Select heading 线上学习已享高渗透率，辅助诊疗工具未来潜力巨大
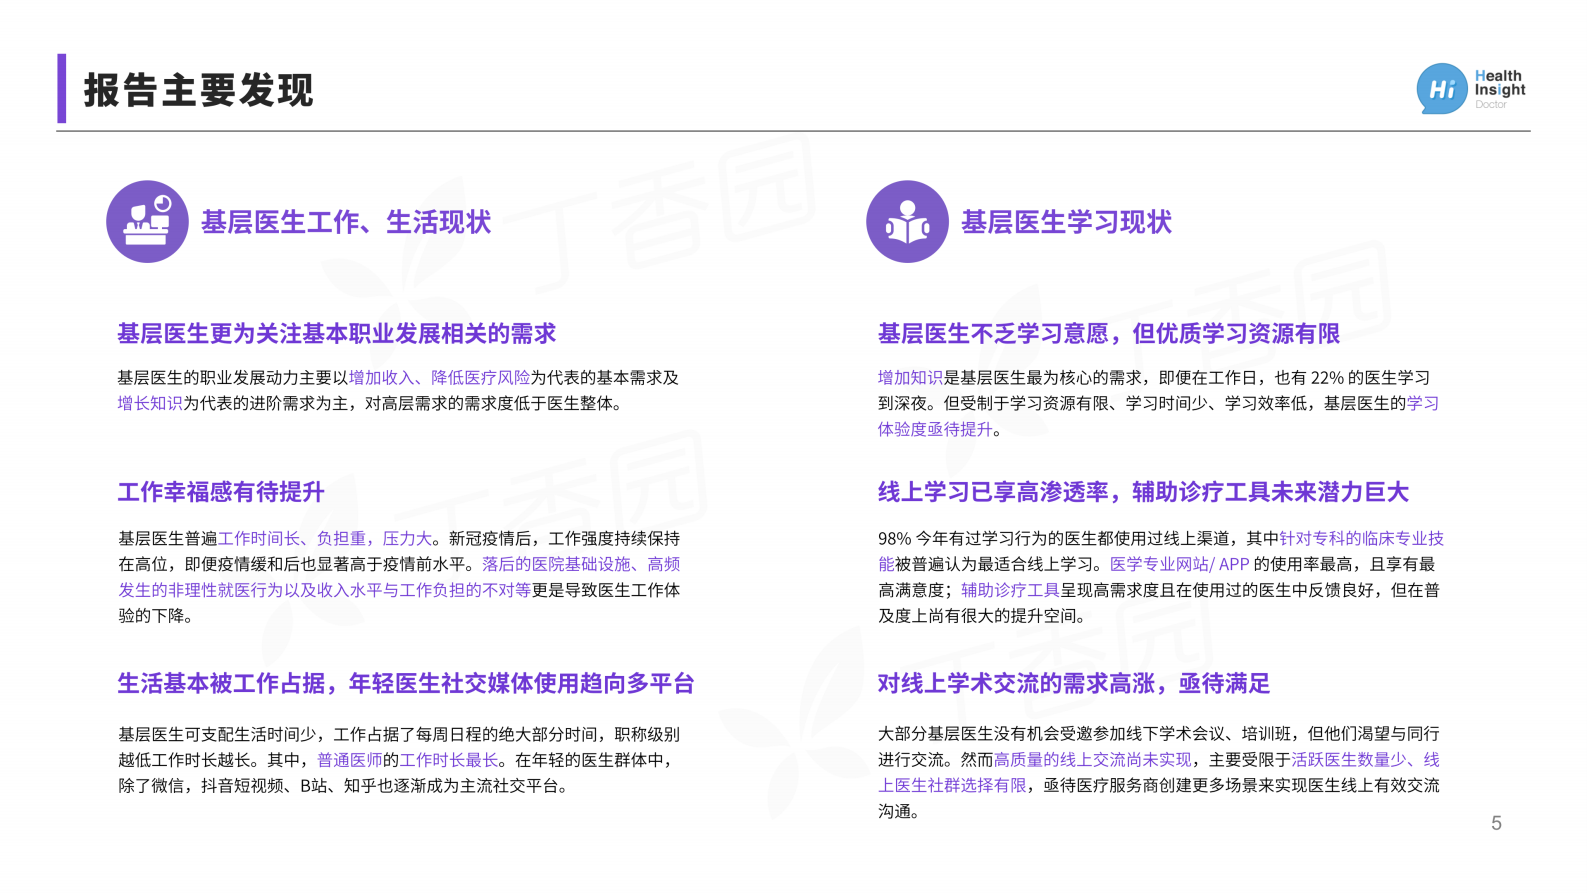Image resolution: width=1587 pixels, height=893 pixels. 1143,492
